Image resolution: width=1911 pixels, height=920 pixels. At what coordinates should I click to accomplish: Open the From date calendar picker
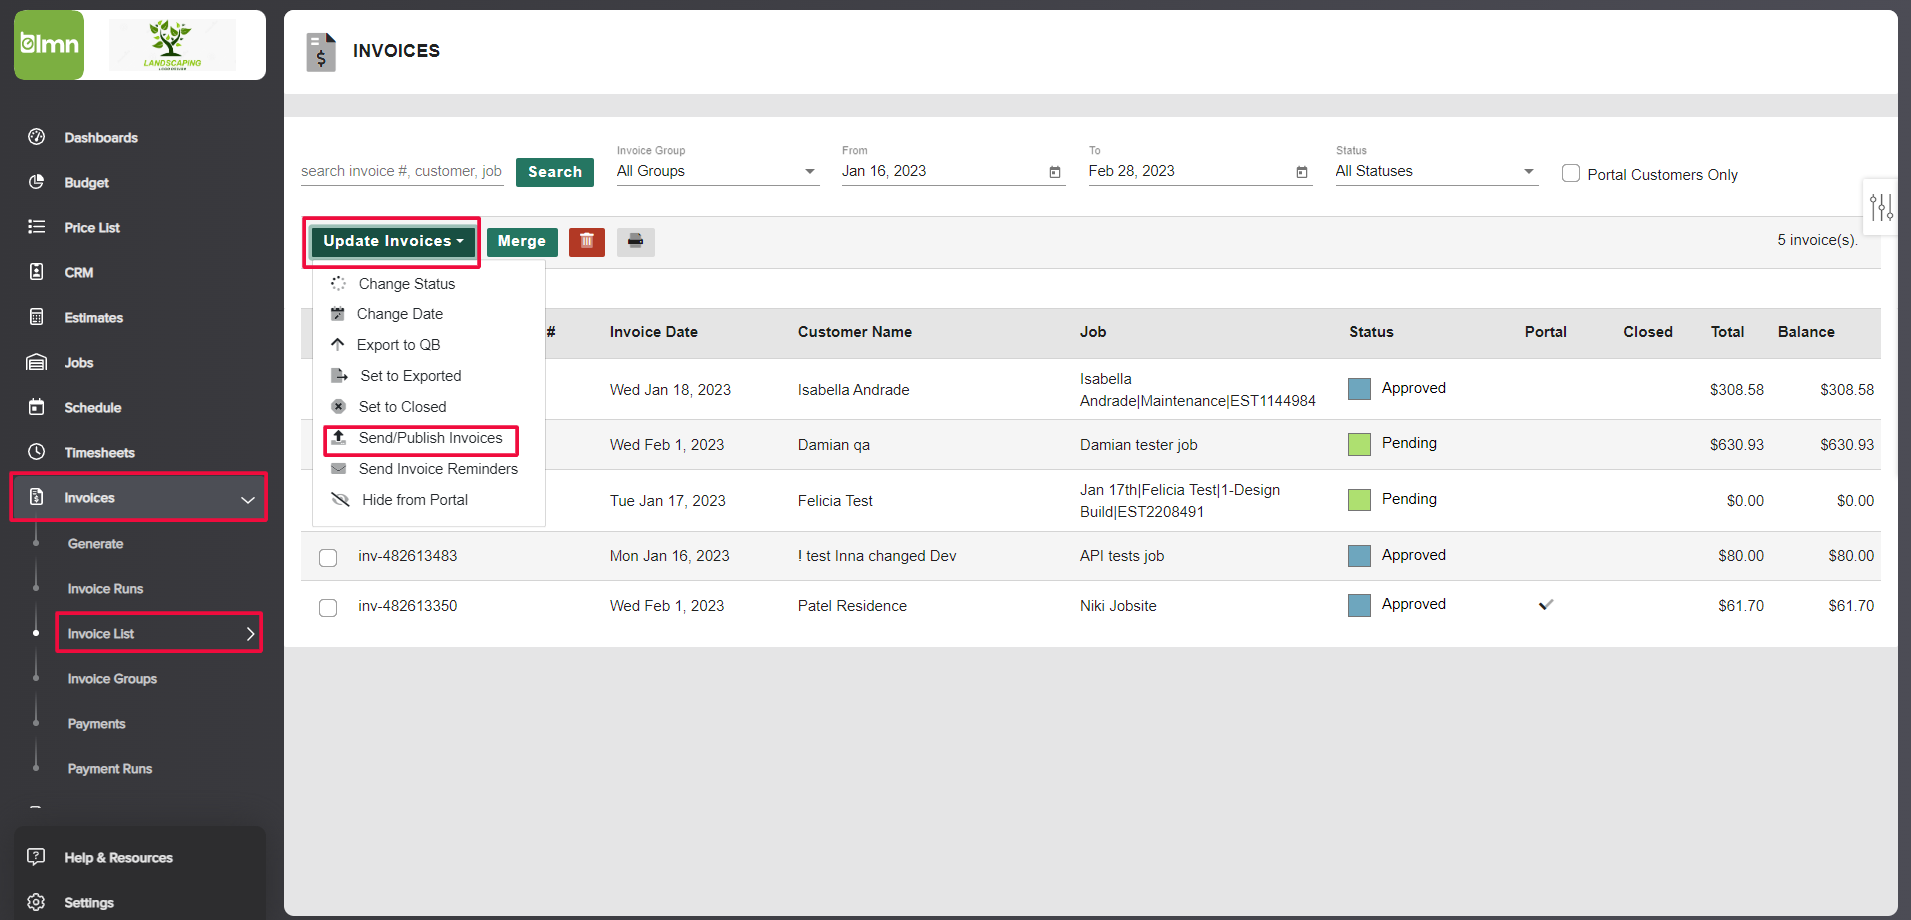point(1055,172)
